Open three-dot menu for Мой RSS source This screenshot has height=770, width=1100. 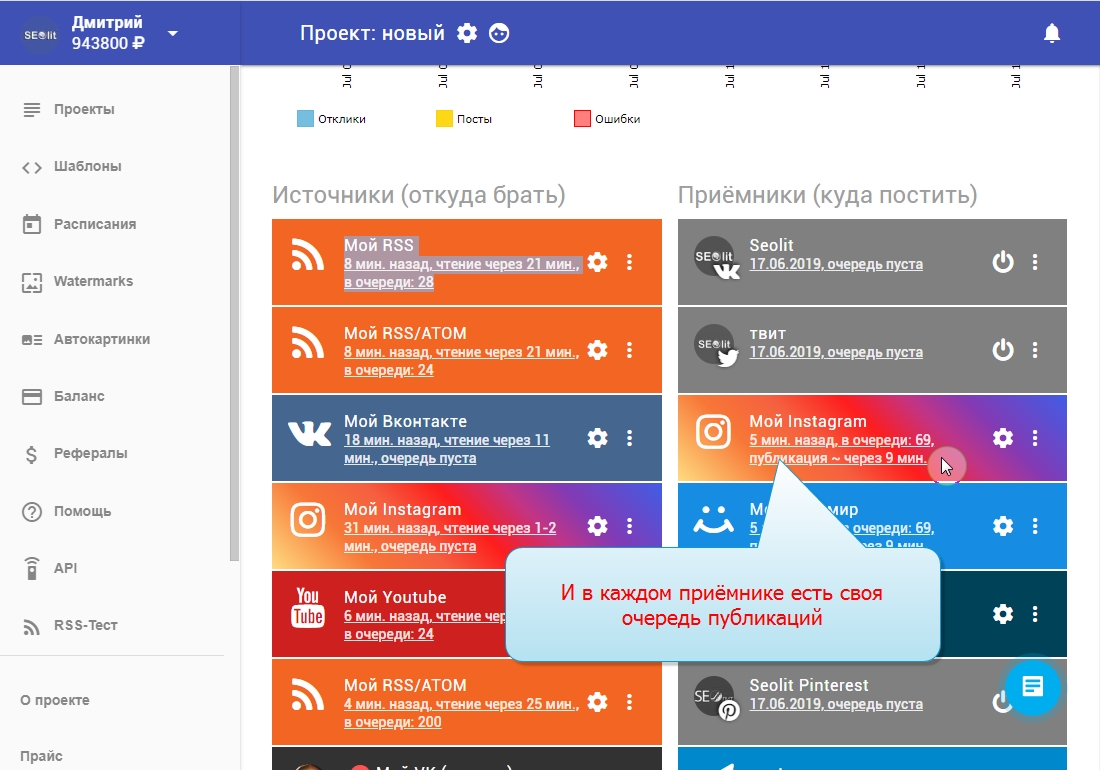[629, 262]
